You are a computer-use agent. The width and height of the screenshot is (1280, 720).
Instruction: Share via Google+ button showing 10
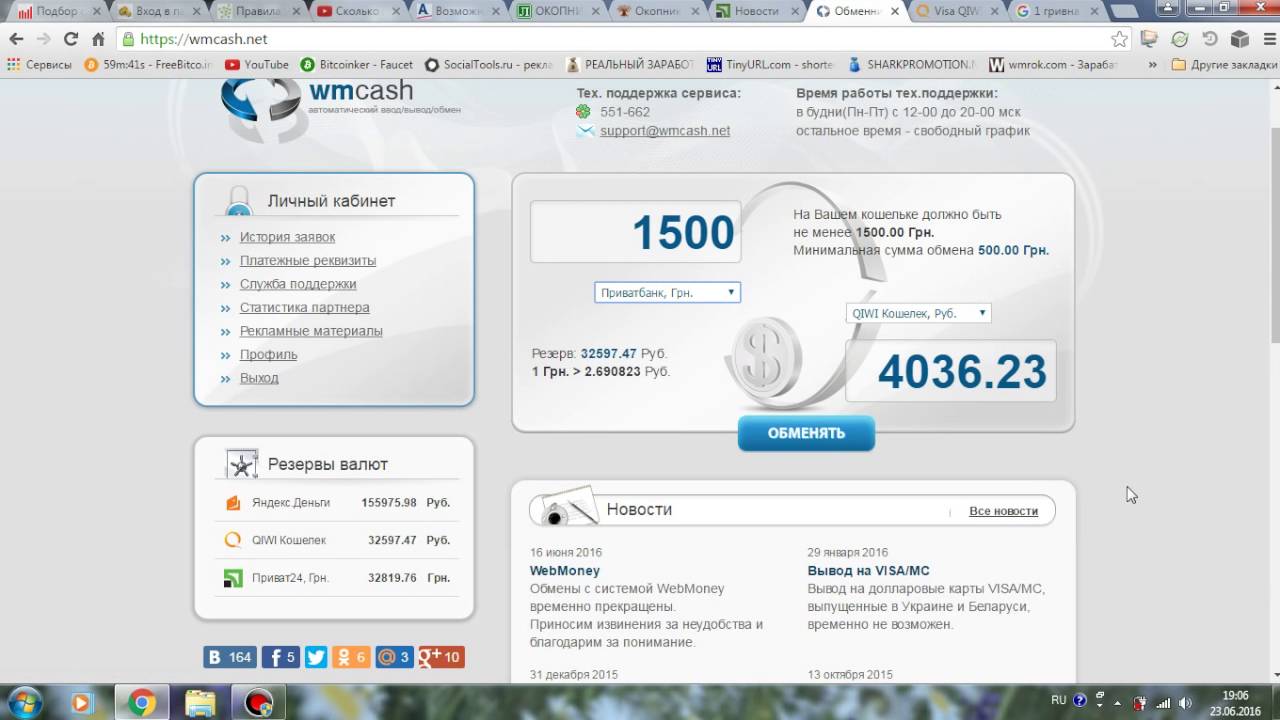(x=441, y=657)
